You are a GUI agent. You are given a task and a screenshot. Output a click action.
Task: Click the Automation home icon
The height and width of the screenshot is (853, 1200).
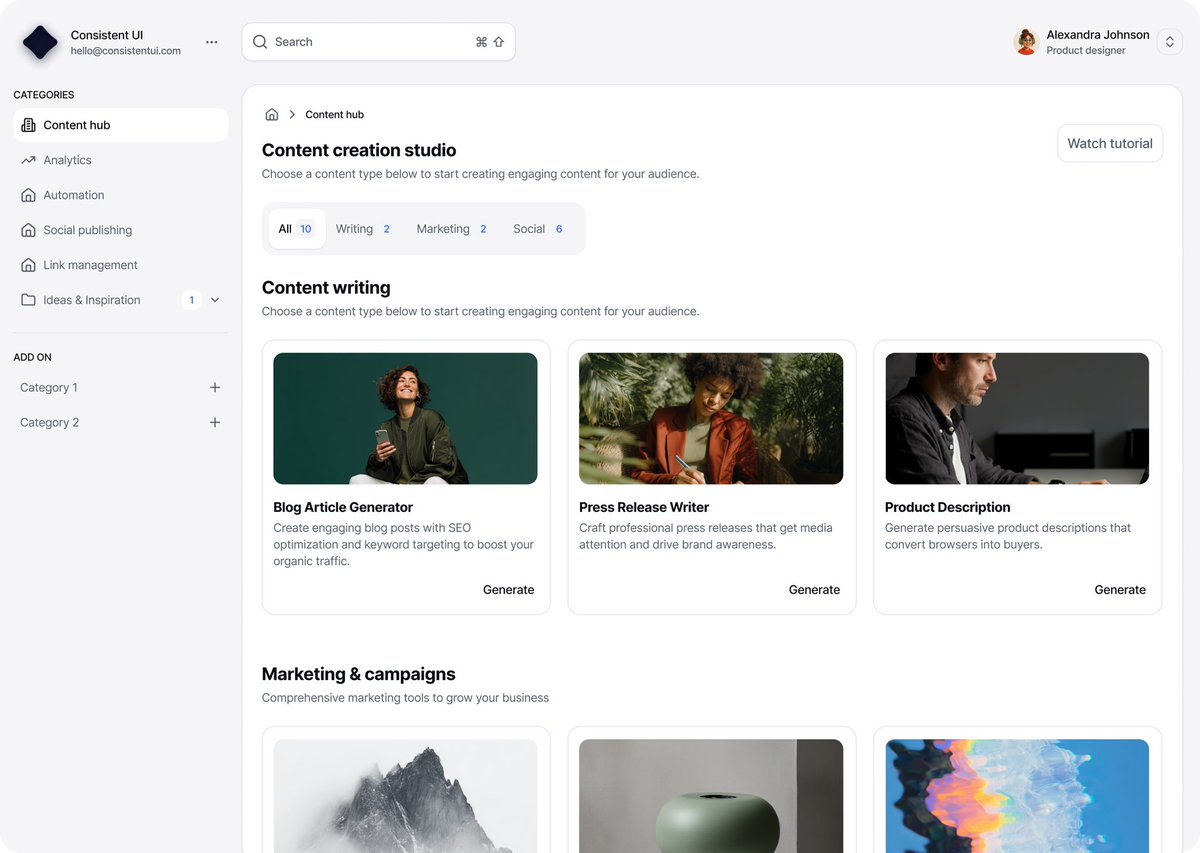(x=28, y=195)
